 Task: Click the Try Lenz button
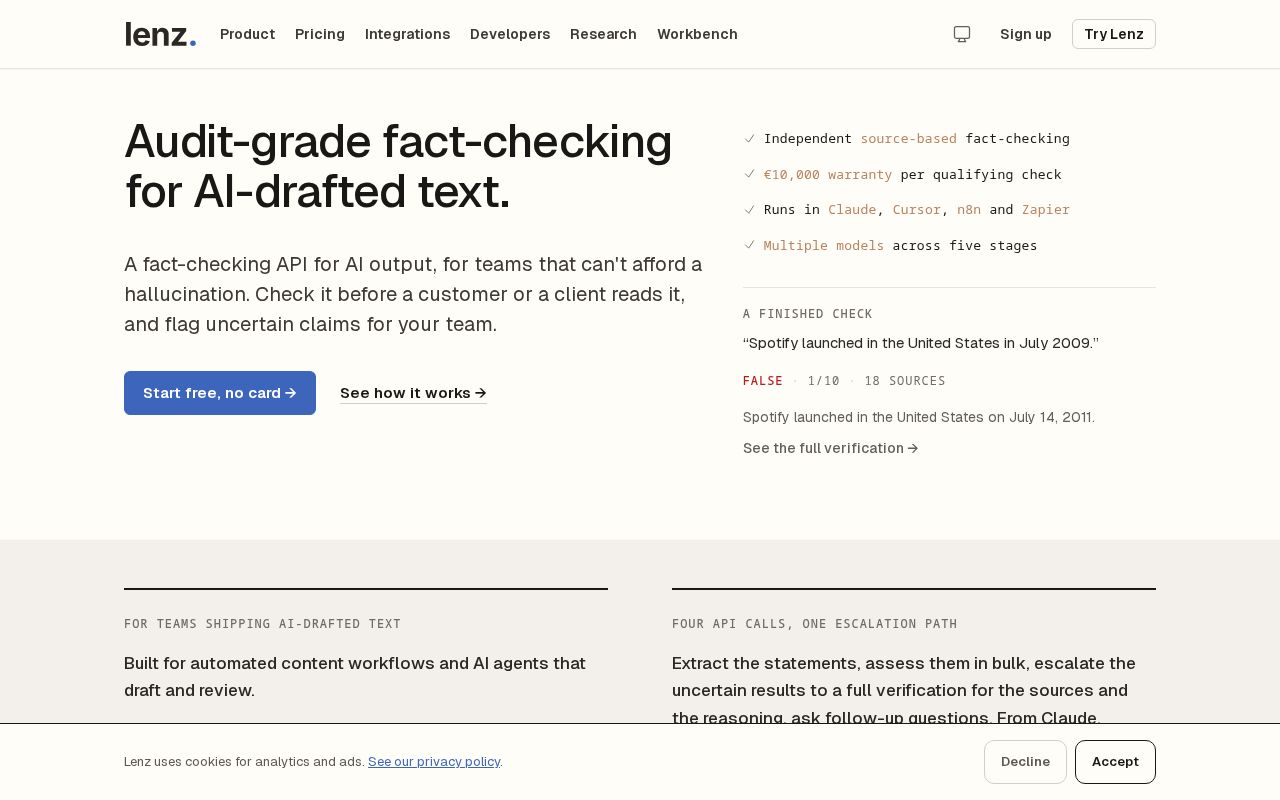1114,34
